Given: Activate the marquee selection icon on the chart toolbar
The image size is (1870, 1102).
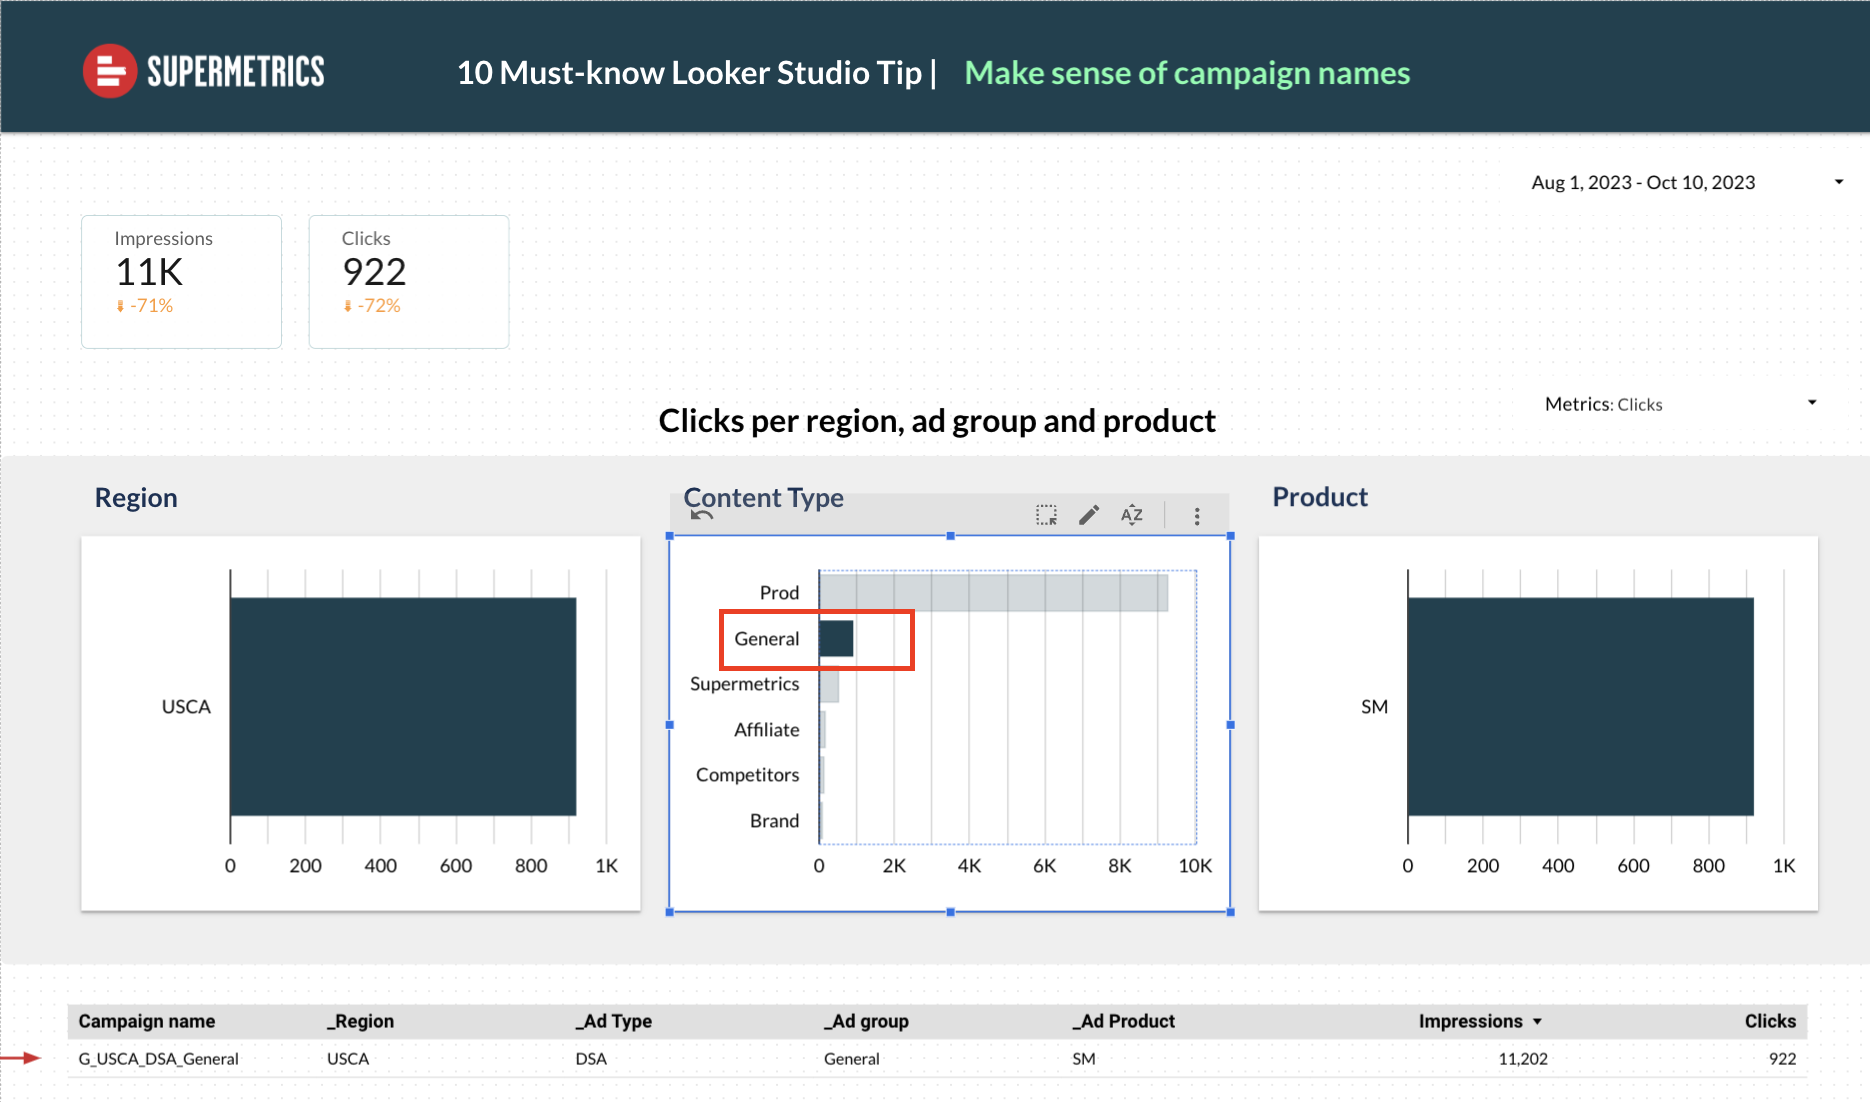Looking at the screenshot, I should (1045, 515).
